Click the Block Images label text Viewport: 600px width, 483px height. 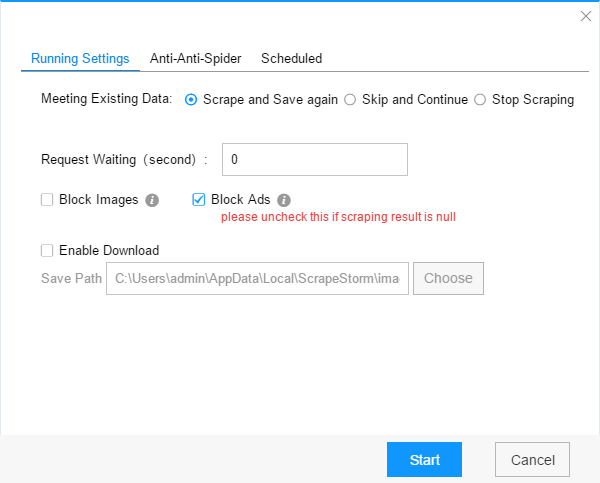tap(99, 199)
